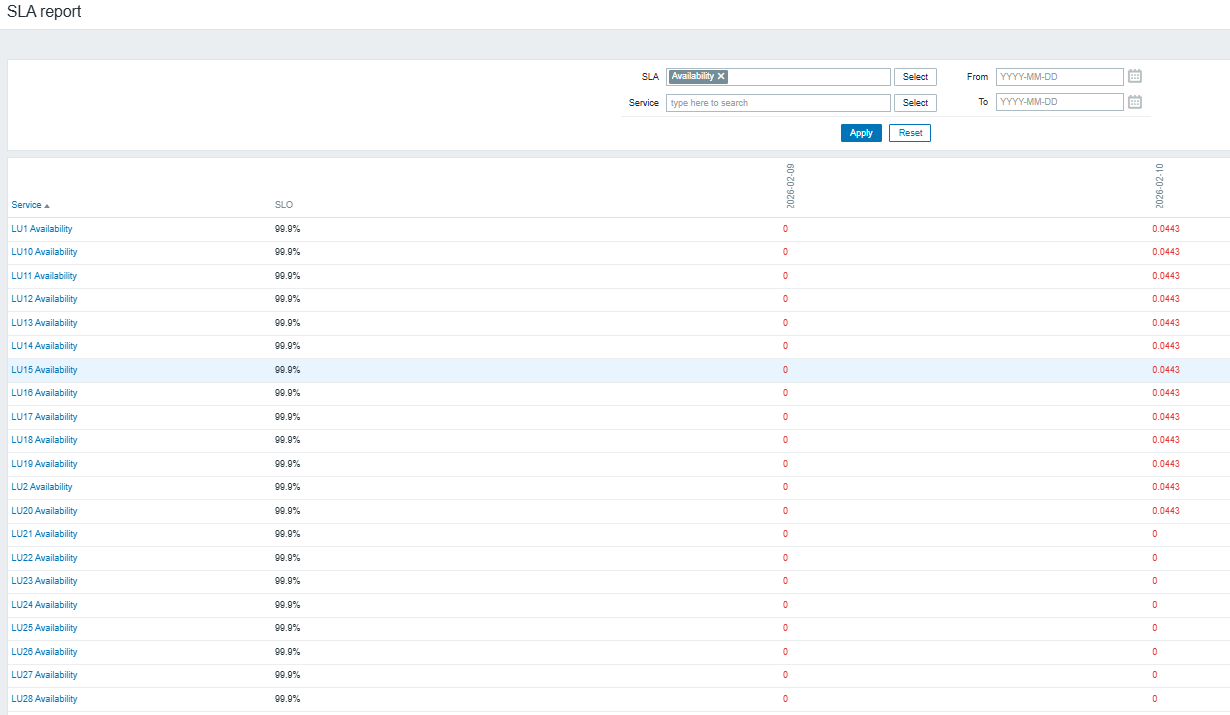Image resolution: width=1230 pixels, height=715 pixels.
Task: Open LU12 Availability service
Action: pyautogui.click(x=44, y=299)
